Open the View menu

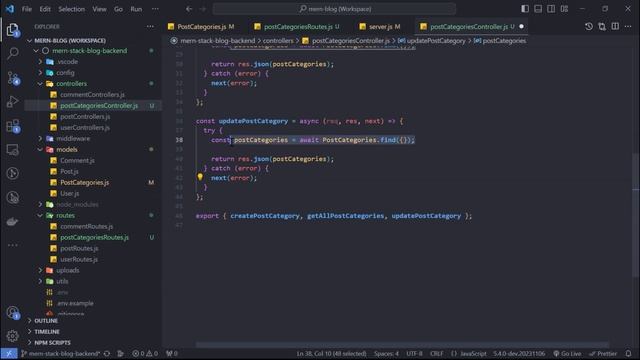tap(99, 9)
